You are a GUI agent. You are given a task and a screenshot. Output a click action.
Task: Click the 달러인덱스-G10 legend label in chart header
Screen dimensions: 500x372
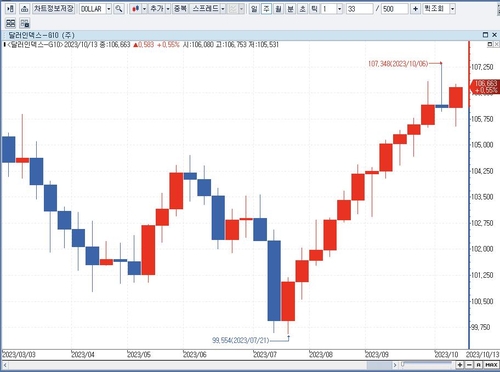coord(35,45)
